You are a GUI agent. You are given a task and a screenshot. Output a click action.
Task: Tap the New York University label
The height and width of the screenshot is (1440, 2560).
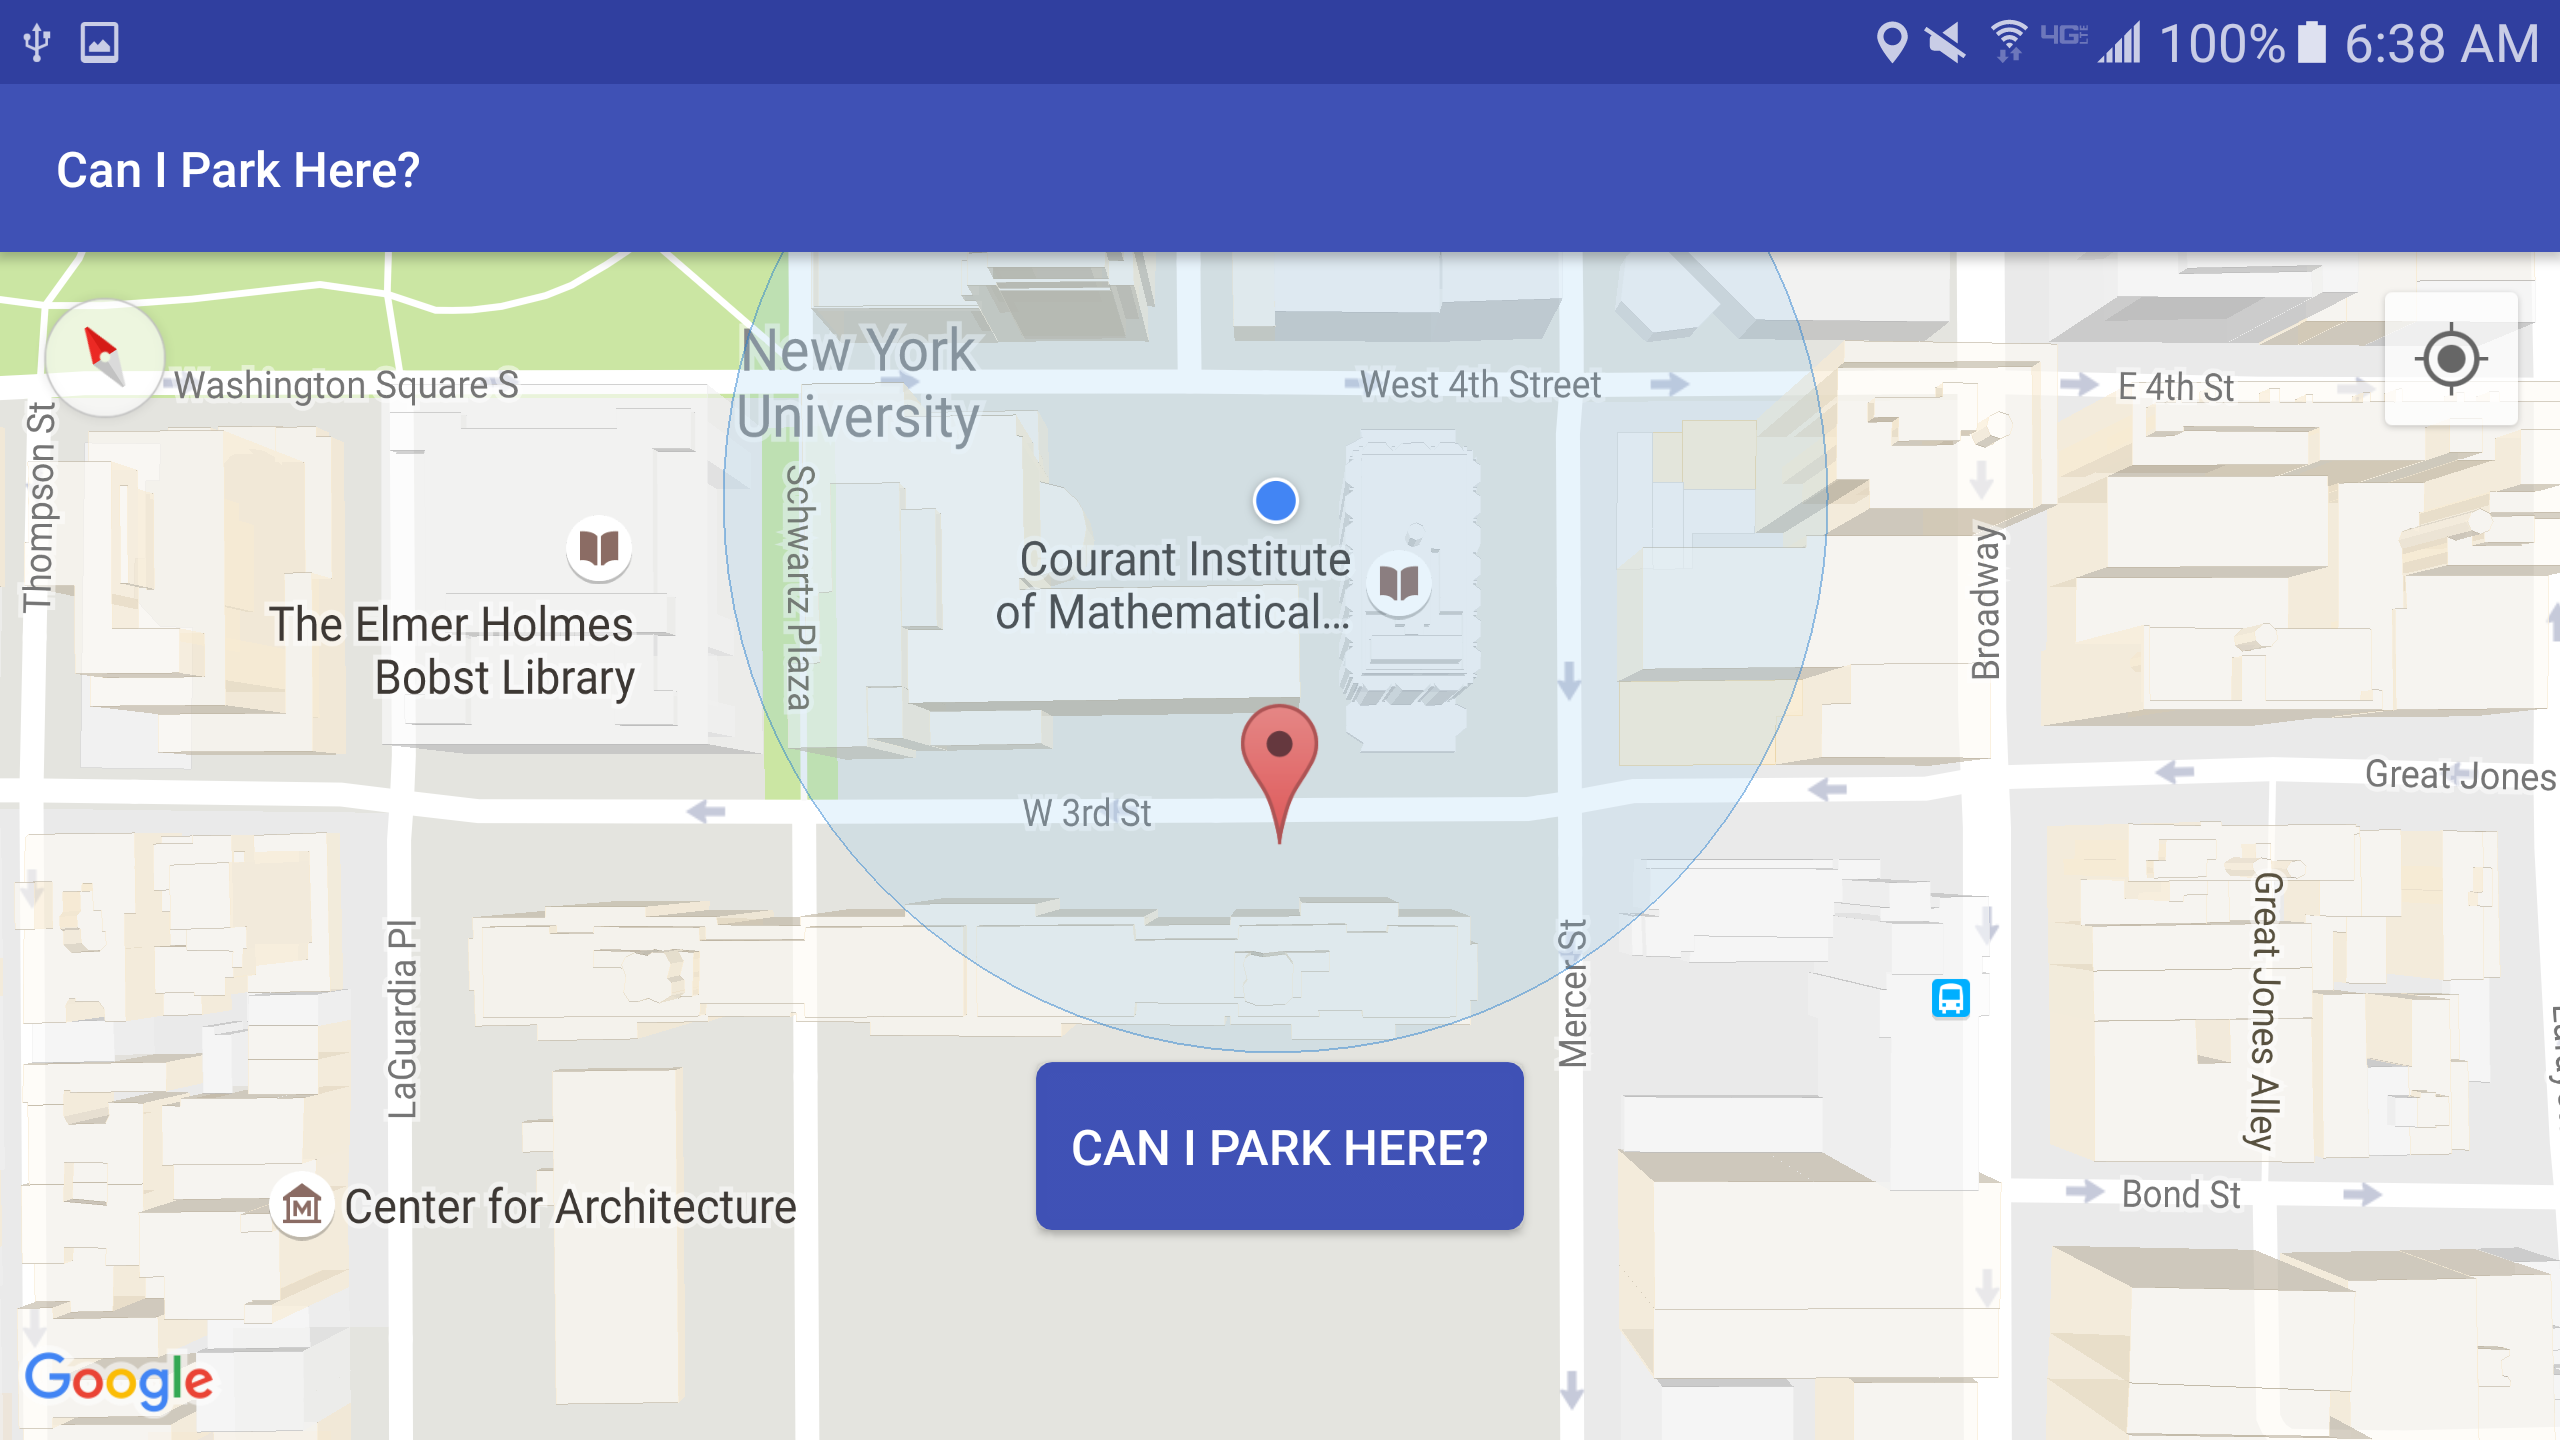coord(858,383)
